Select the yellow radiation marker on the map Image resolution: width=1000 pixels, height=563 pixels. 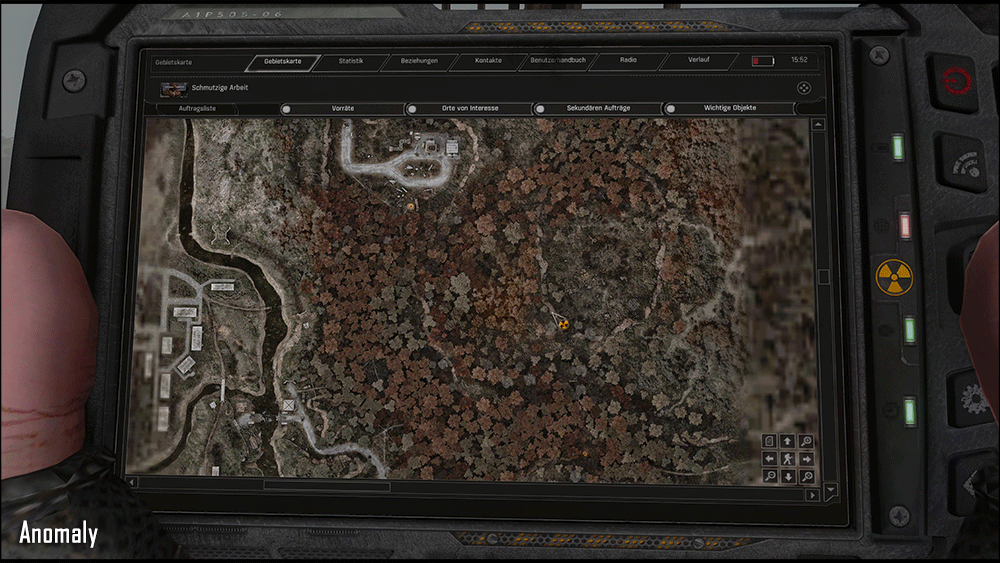(562, 324)
